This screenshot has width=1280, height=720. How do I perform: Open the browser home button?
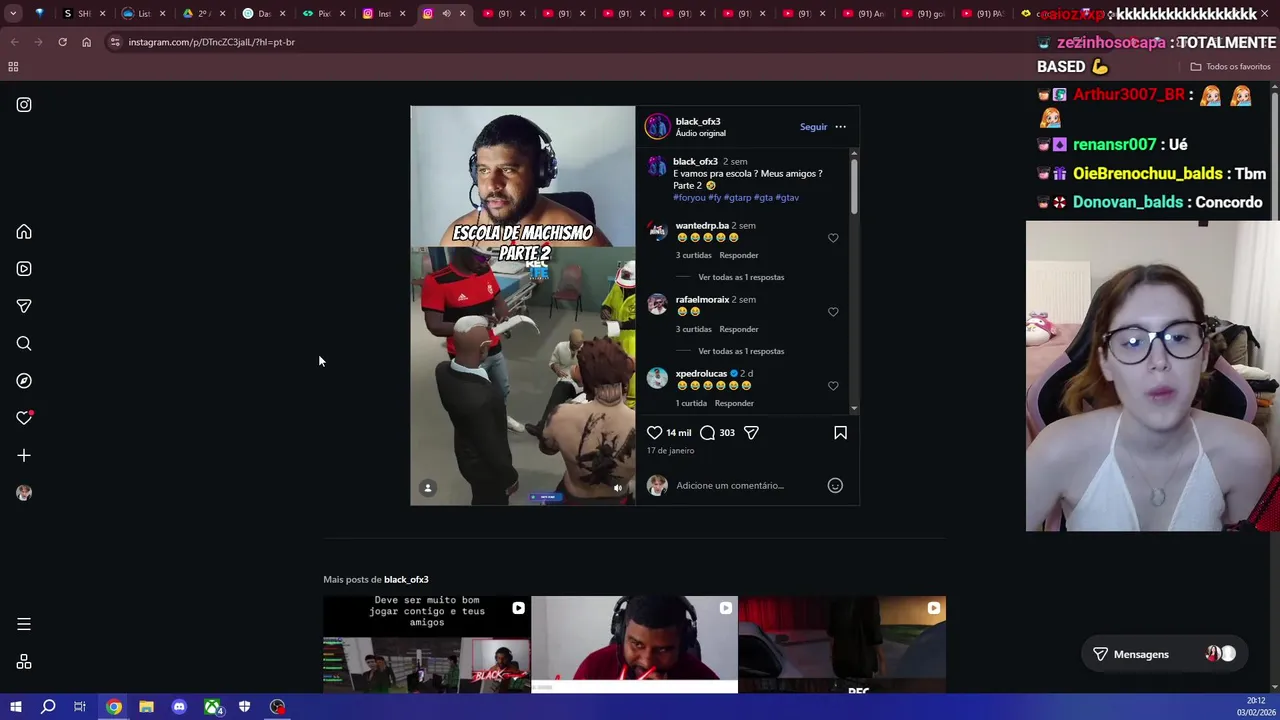click(x=86, y=42)
